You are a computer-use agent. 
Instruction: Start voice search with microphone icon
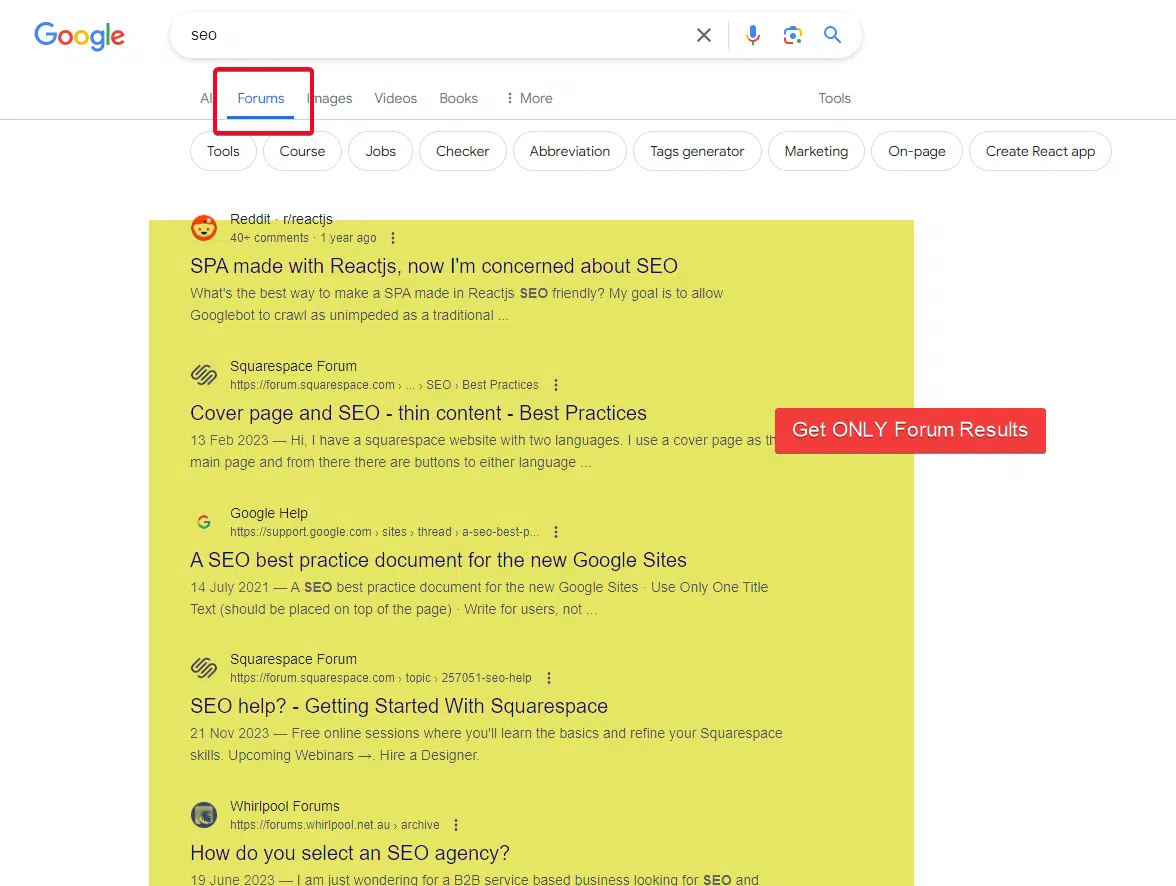[x=752, y=35]
